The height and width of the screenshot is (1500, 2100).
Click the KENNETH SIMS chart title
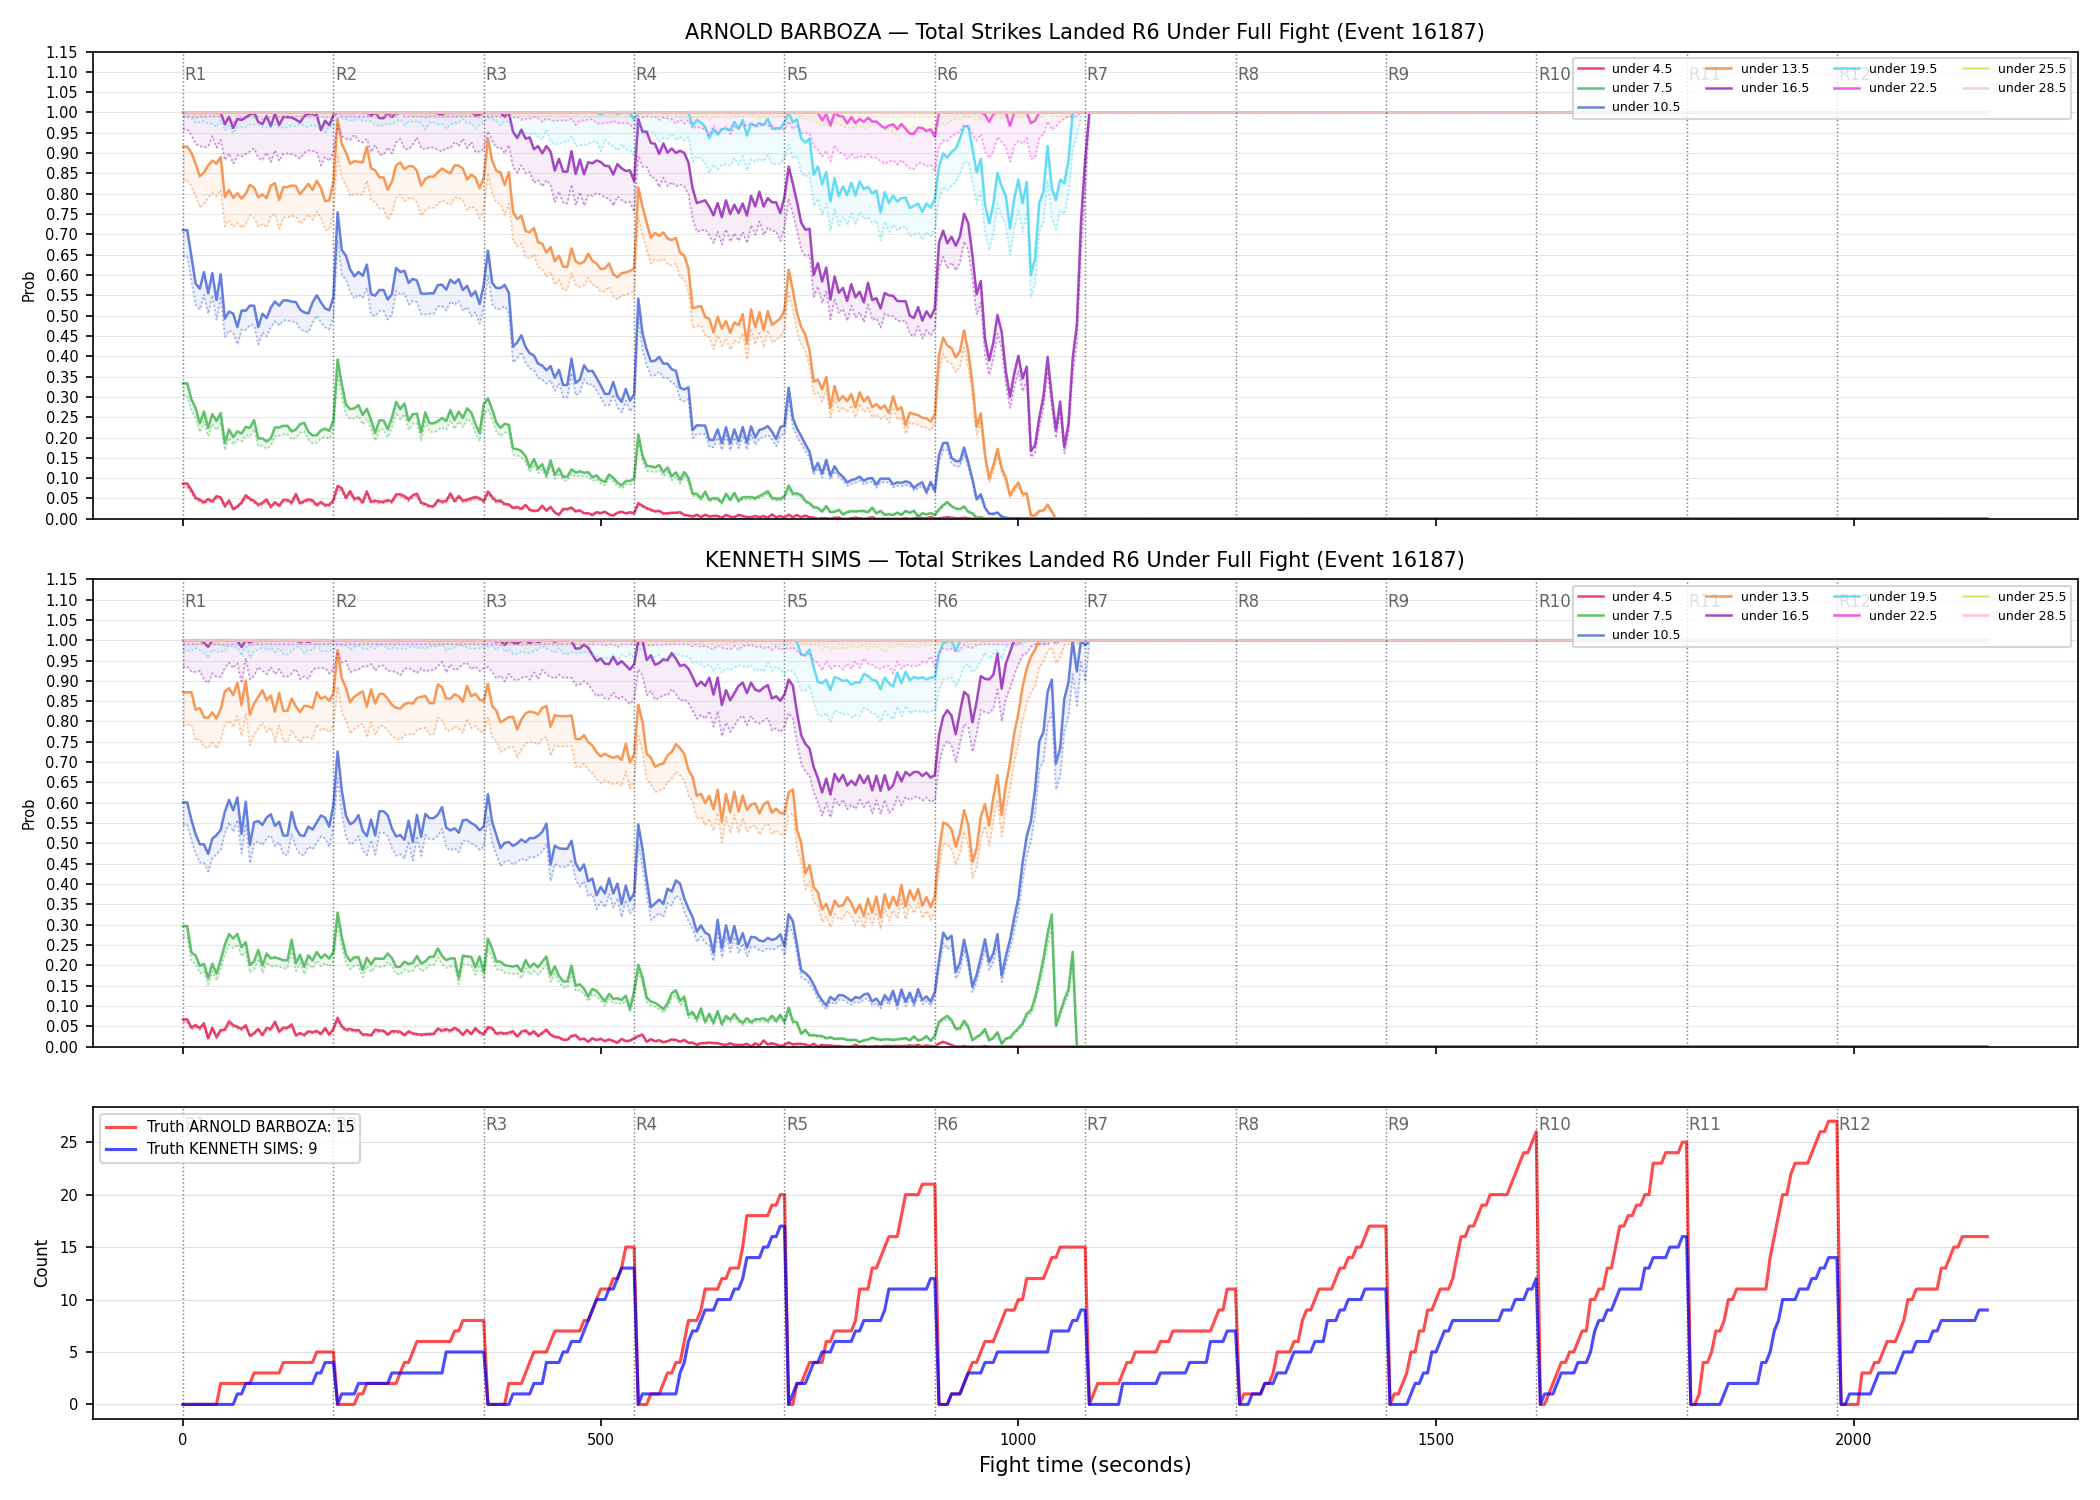(1084, 560)
